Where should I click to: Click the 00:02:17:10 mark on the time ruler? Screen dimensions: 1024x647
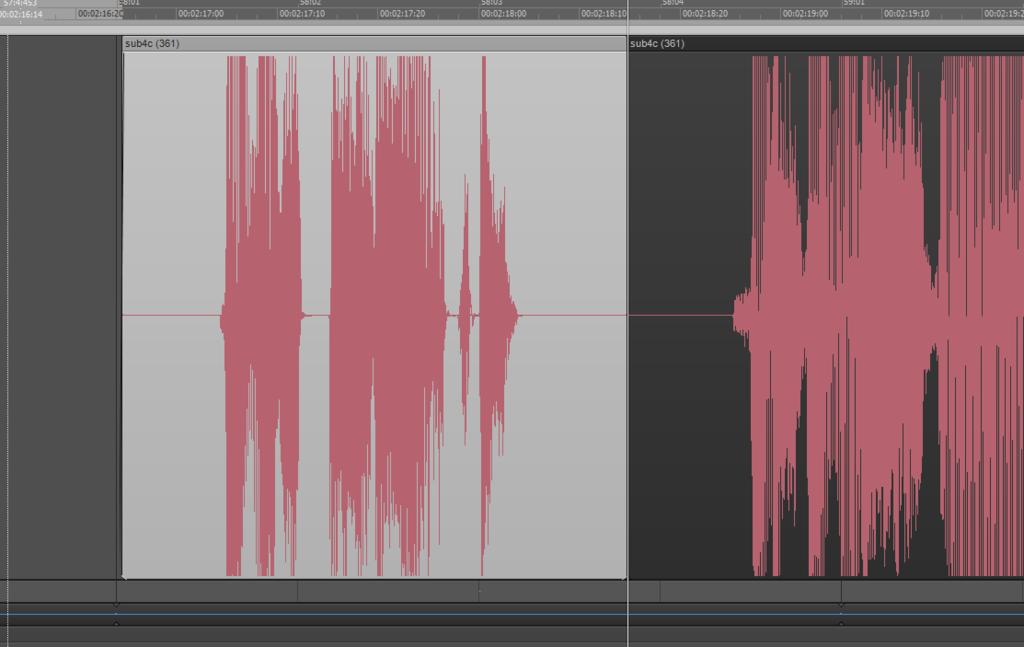click(x=302, y=15)
